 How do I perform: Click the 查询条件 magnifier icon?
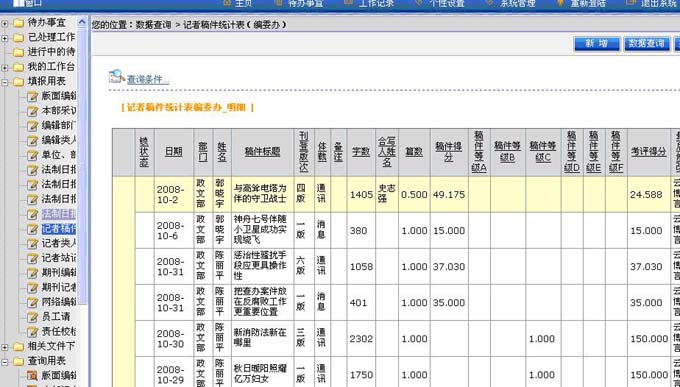point(117,76)
